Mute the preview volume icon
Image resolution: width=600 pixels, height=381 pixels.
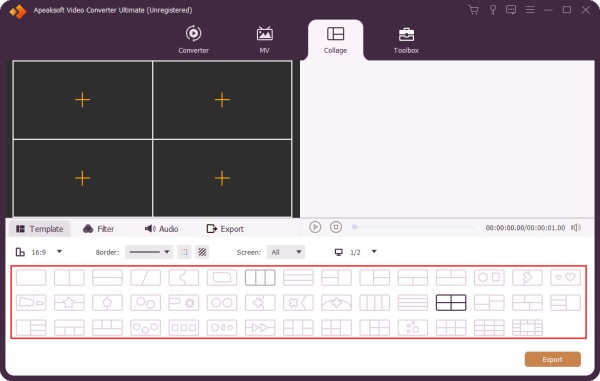tap(576, 228)
